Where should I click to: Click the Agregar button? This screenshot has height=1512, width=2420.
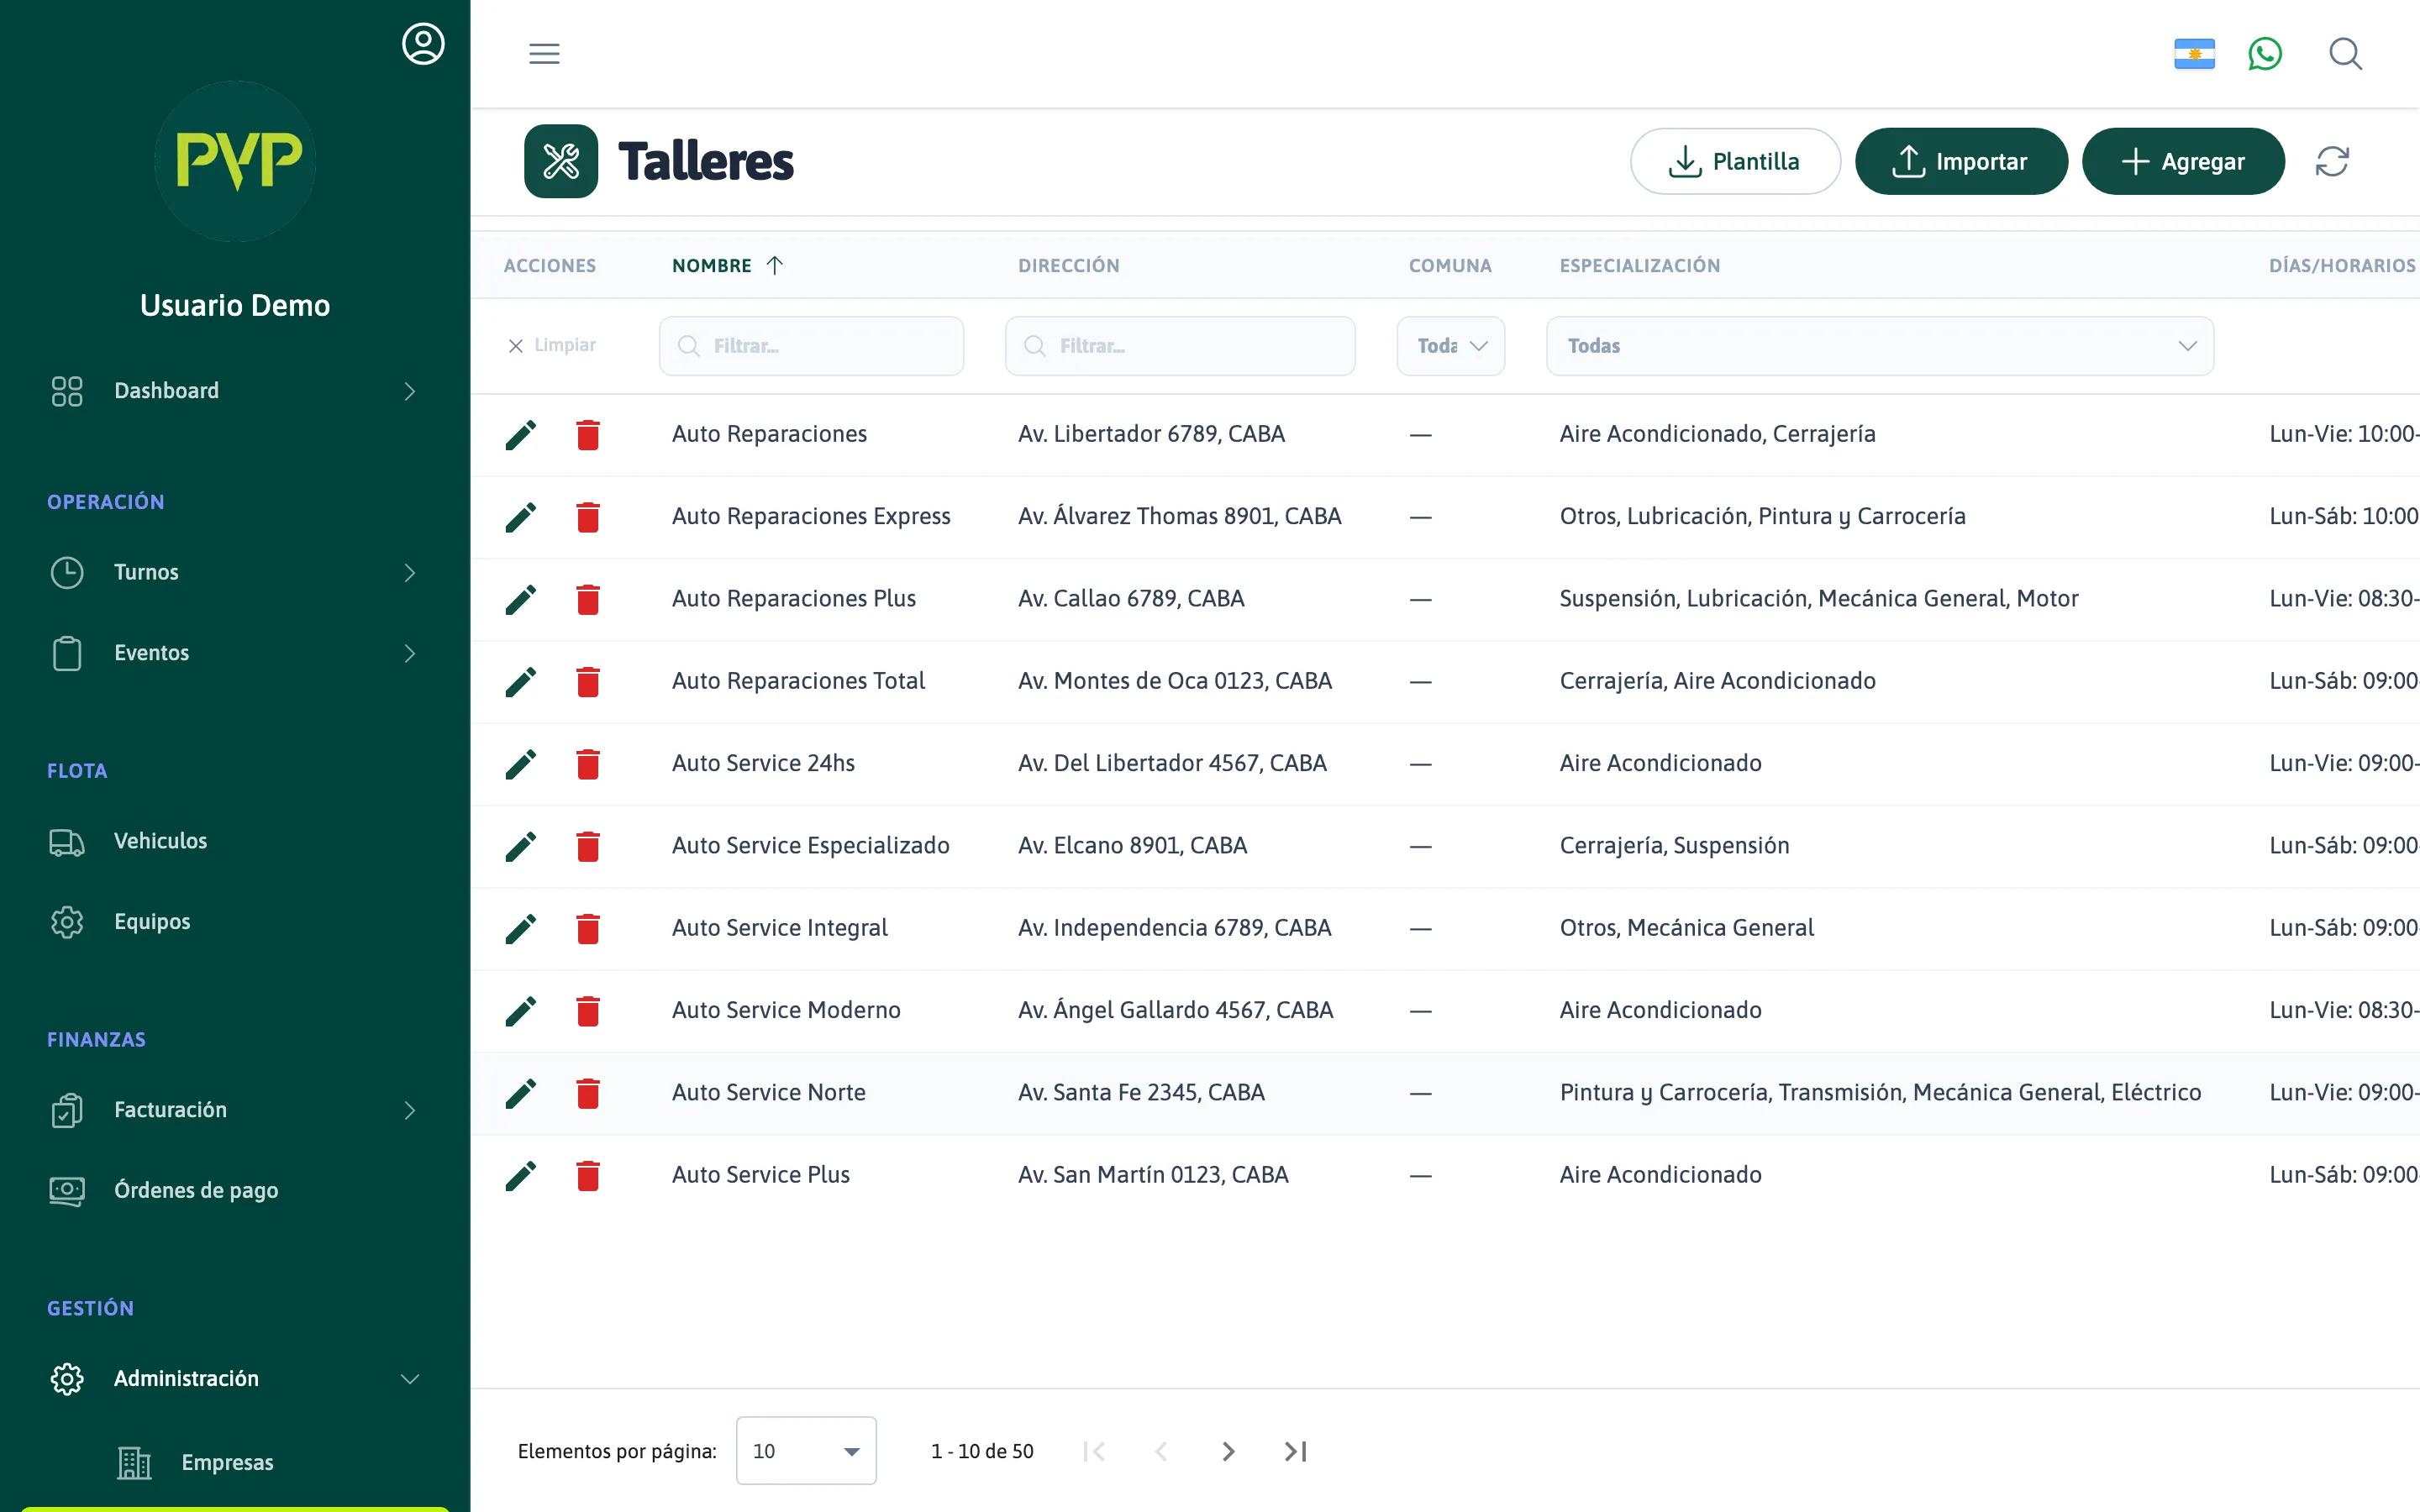[x=2183, y=161]
